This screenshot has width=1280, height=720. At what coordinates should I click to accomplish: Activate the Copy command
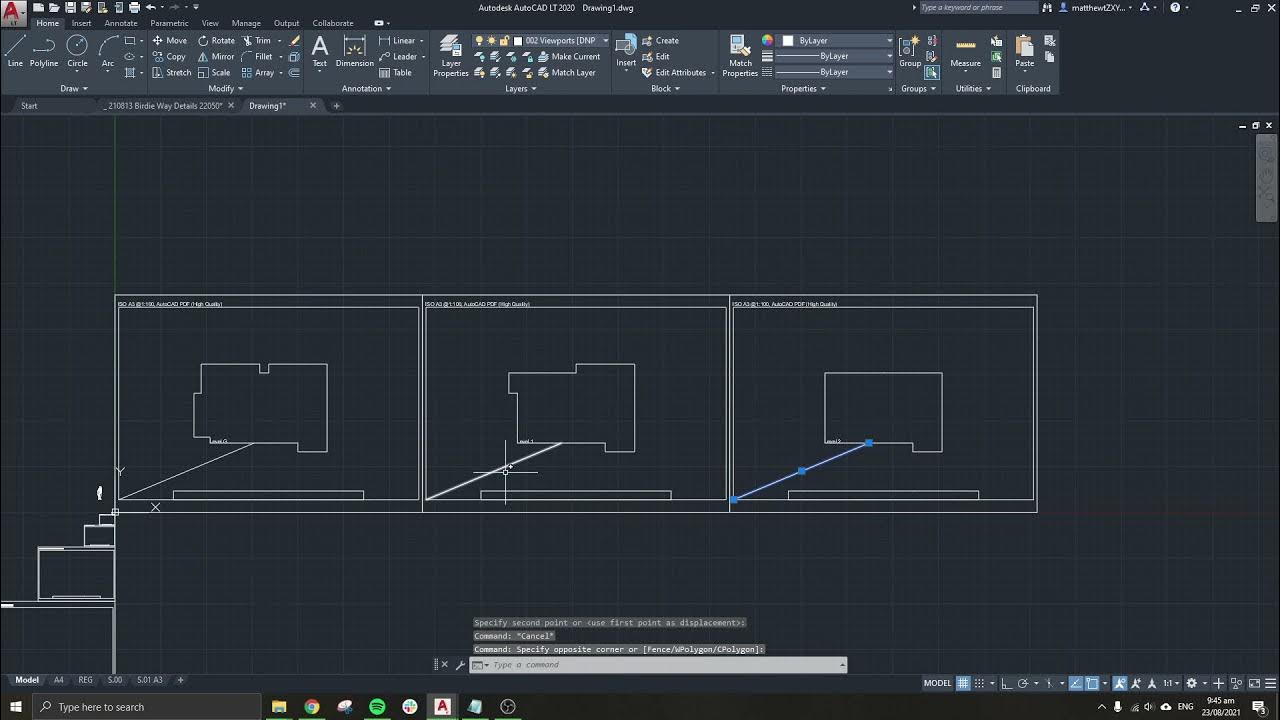(169, 57)
